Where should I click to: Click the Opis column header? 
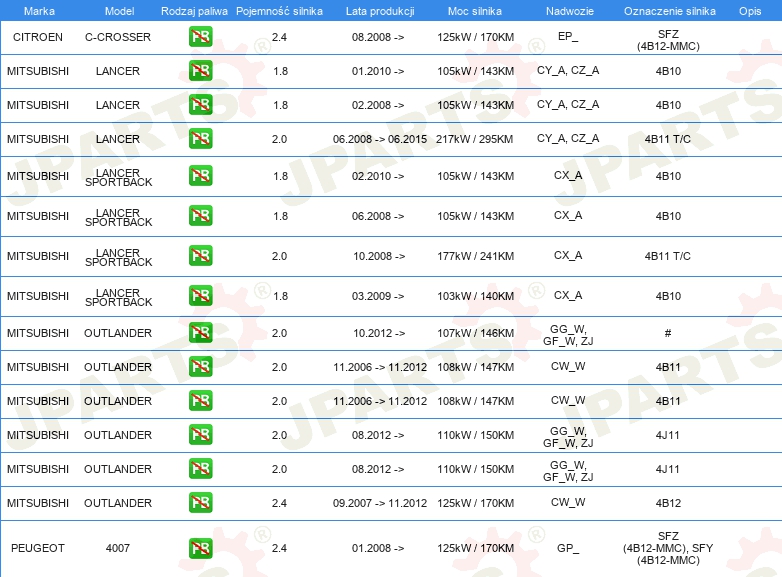click(x=750, y=11)
